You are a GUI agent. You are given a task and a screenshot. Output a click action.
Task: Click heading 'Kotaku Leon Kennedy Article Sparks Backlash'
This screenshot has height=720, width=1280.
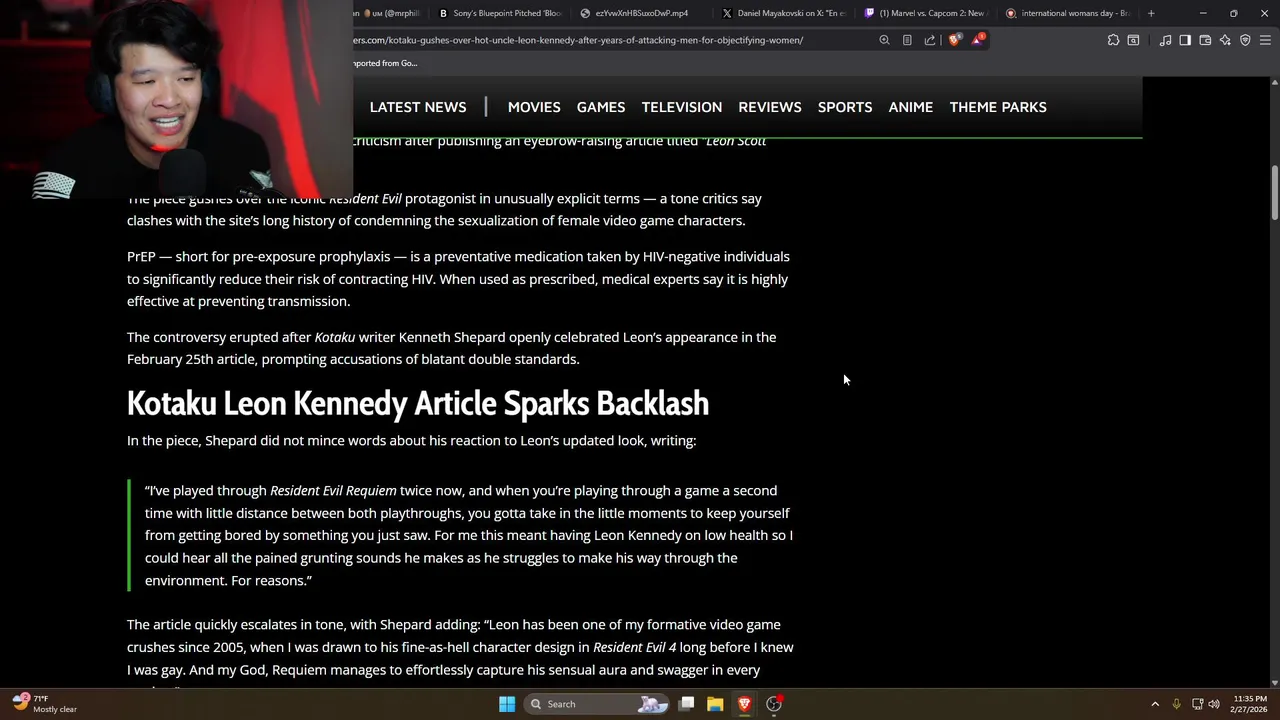(418, 403)
